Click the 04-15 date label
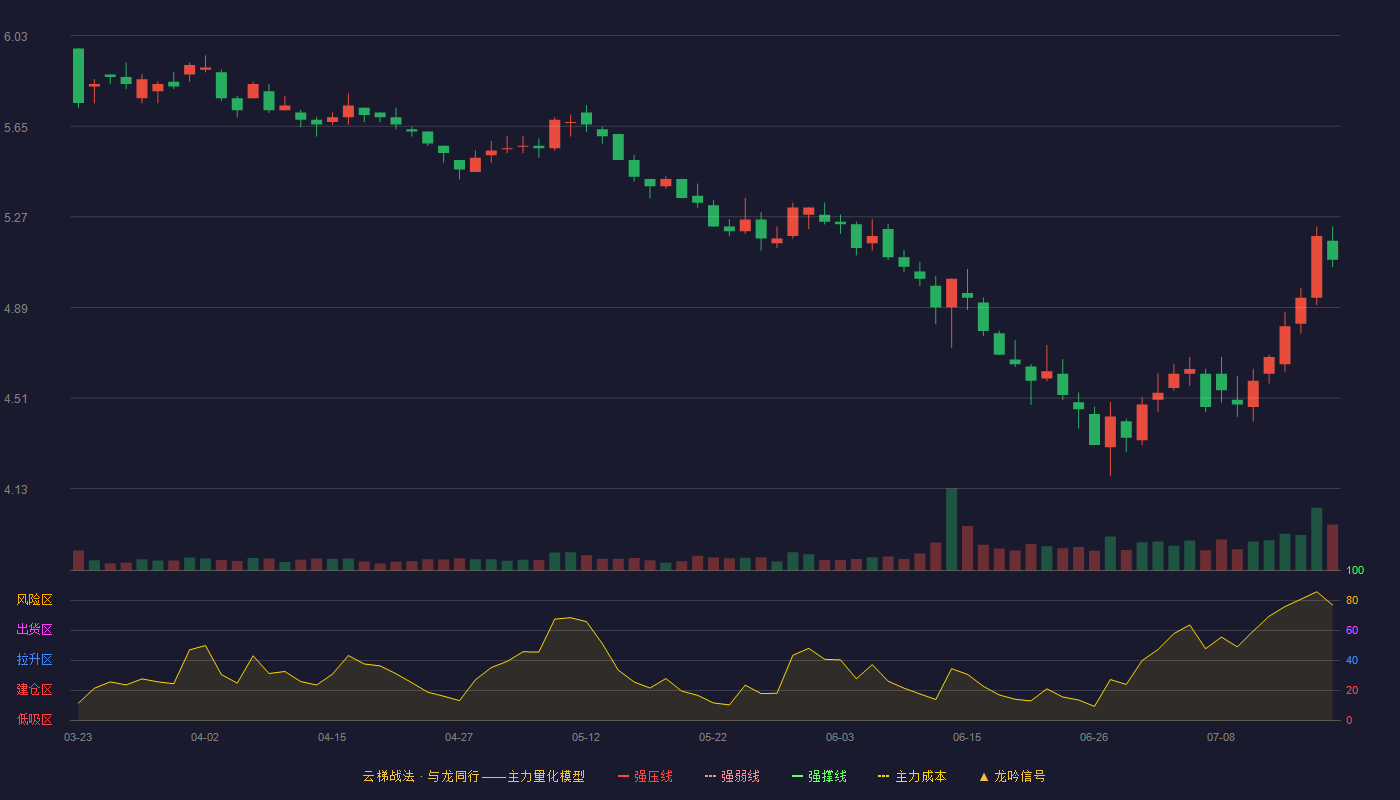This screenshot has height=800, width=1400. [x=332, y=737]
